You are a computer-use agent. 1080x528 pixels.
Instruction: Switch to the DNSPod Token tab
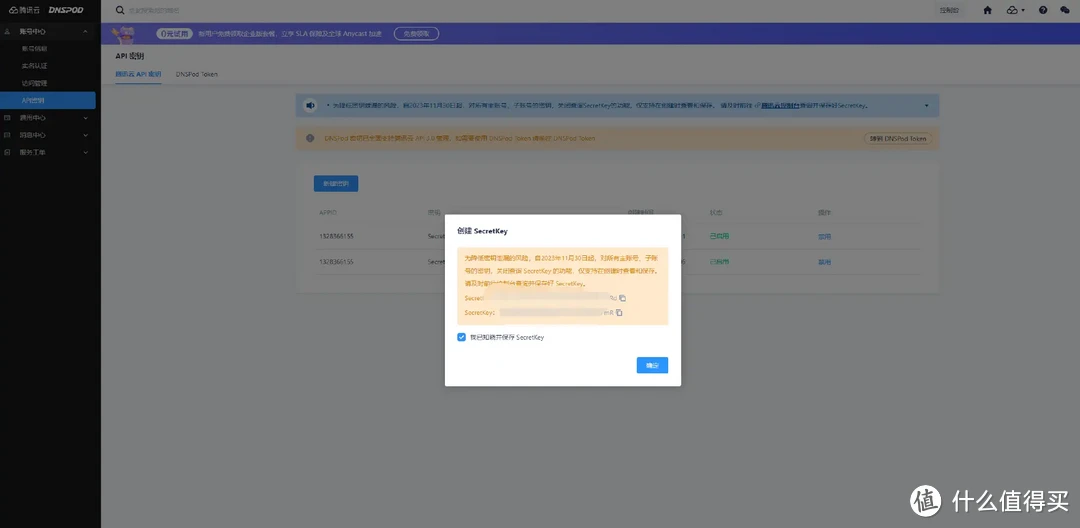(196, 74)
